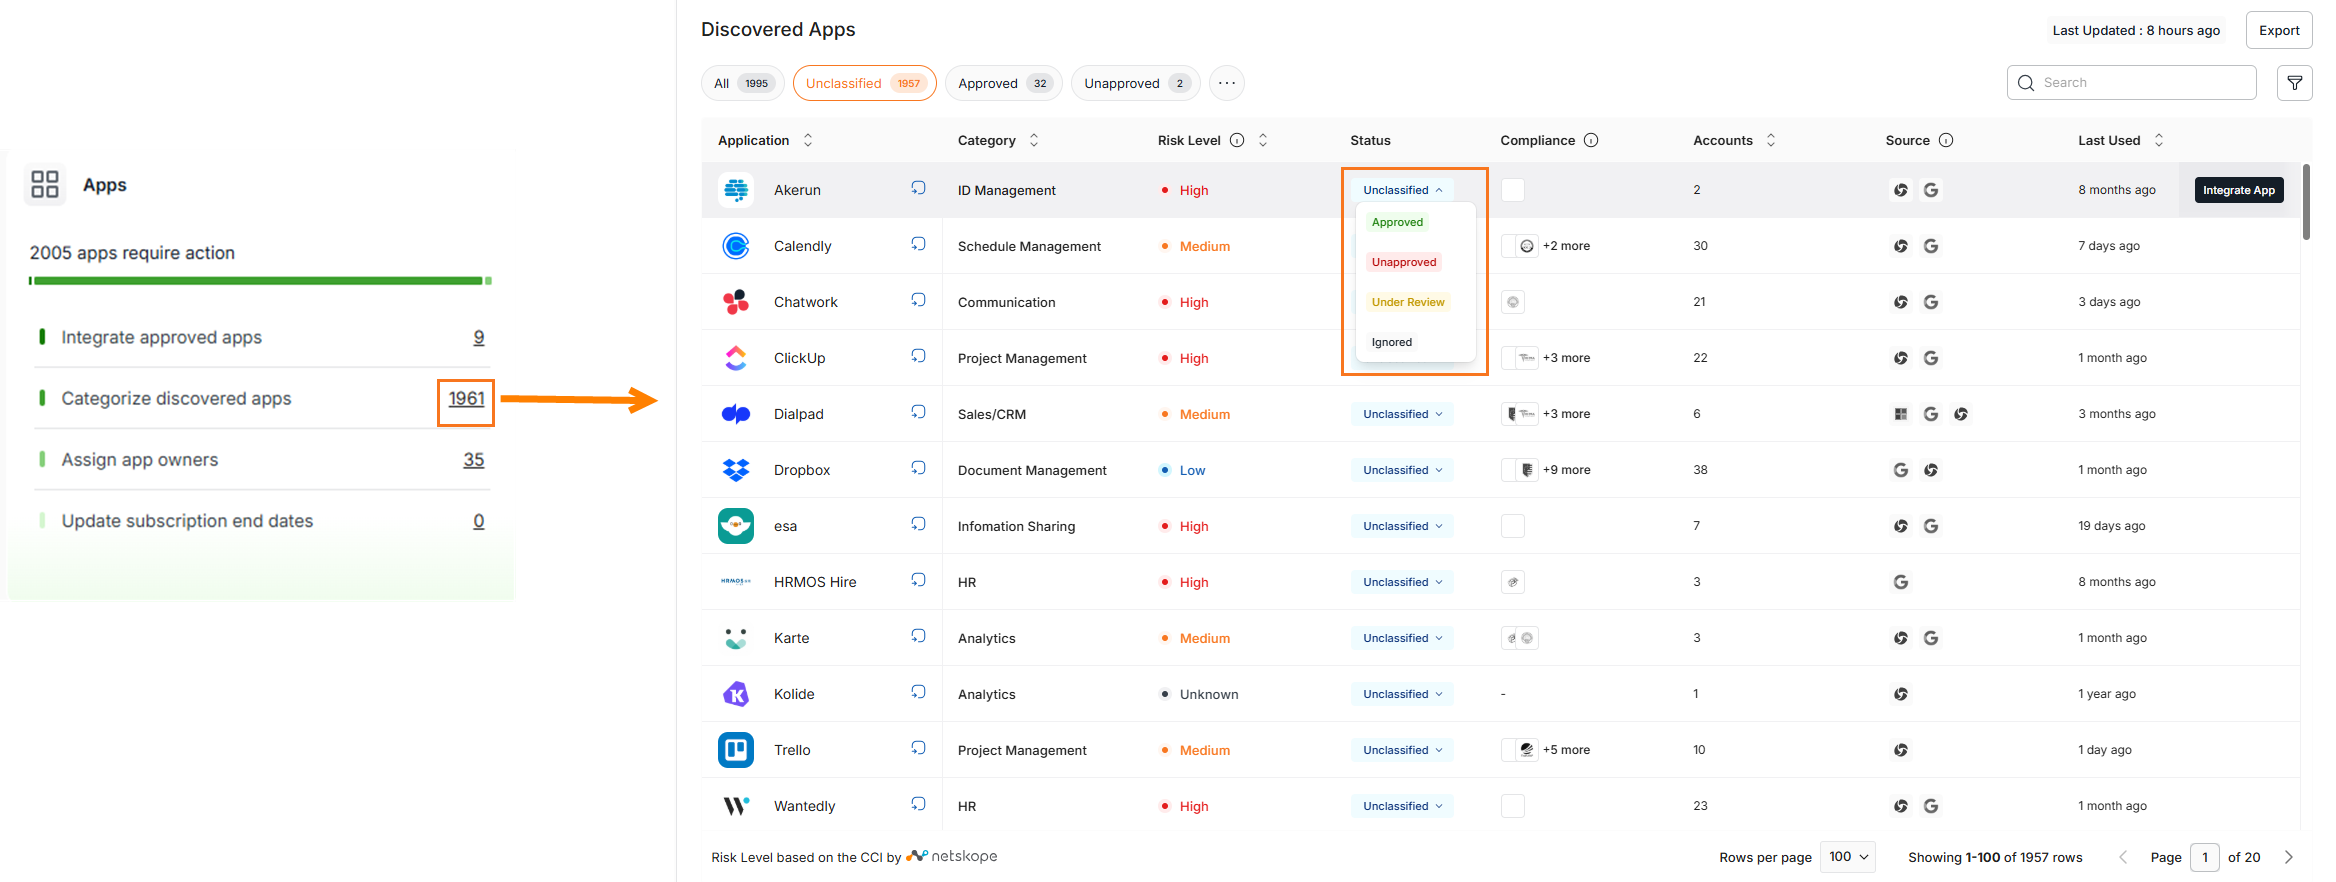This screenshot has height=882, width=2336.
Task: Open Categorize discovered apps count 1961
Action: tap(466, 398)
